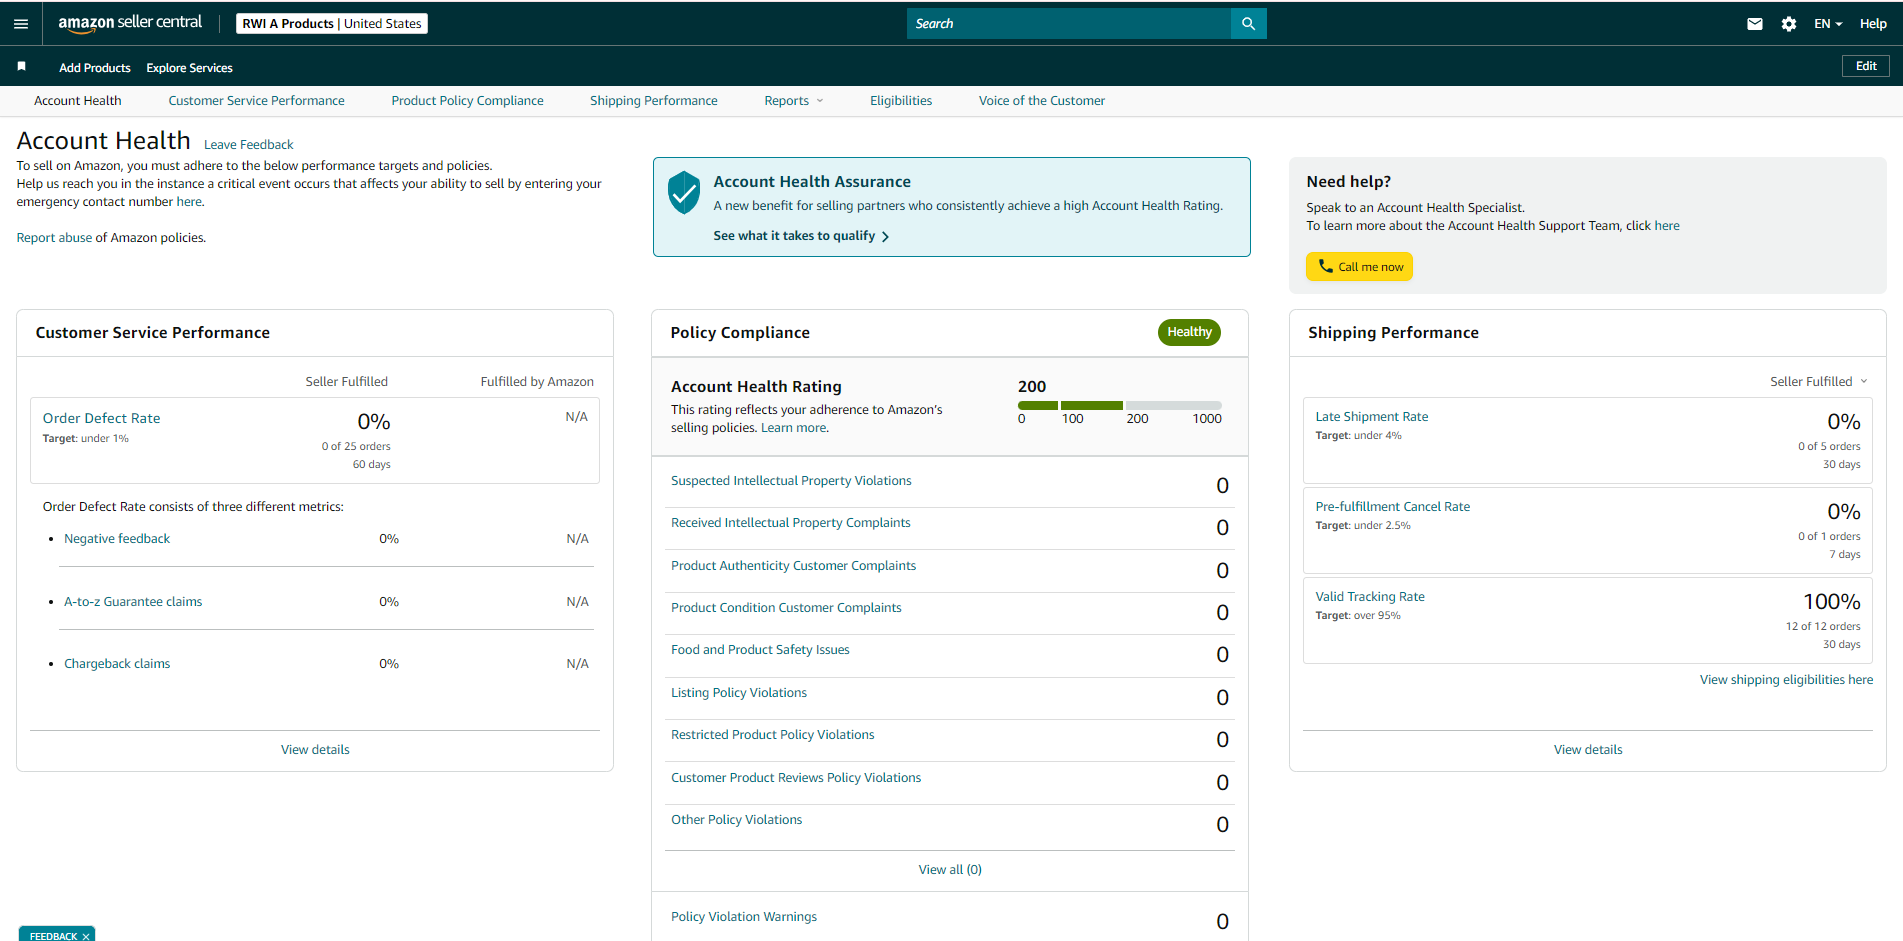
Task: Open Customer Product Reviews Policy Violations
Action: click(x=796, y=778)
